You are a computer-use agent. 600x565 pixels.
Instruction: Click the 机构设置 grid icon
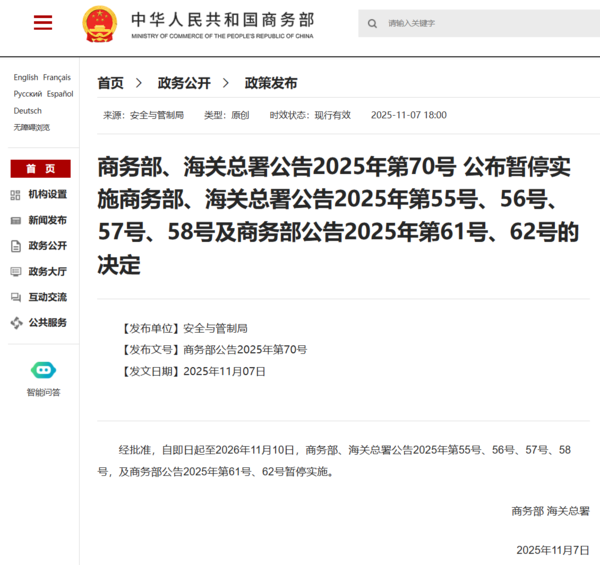click(16, 194)
